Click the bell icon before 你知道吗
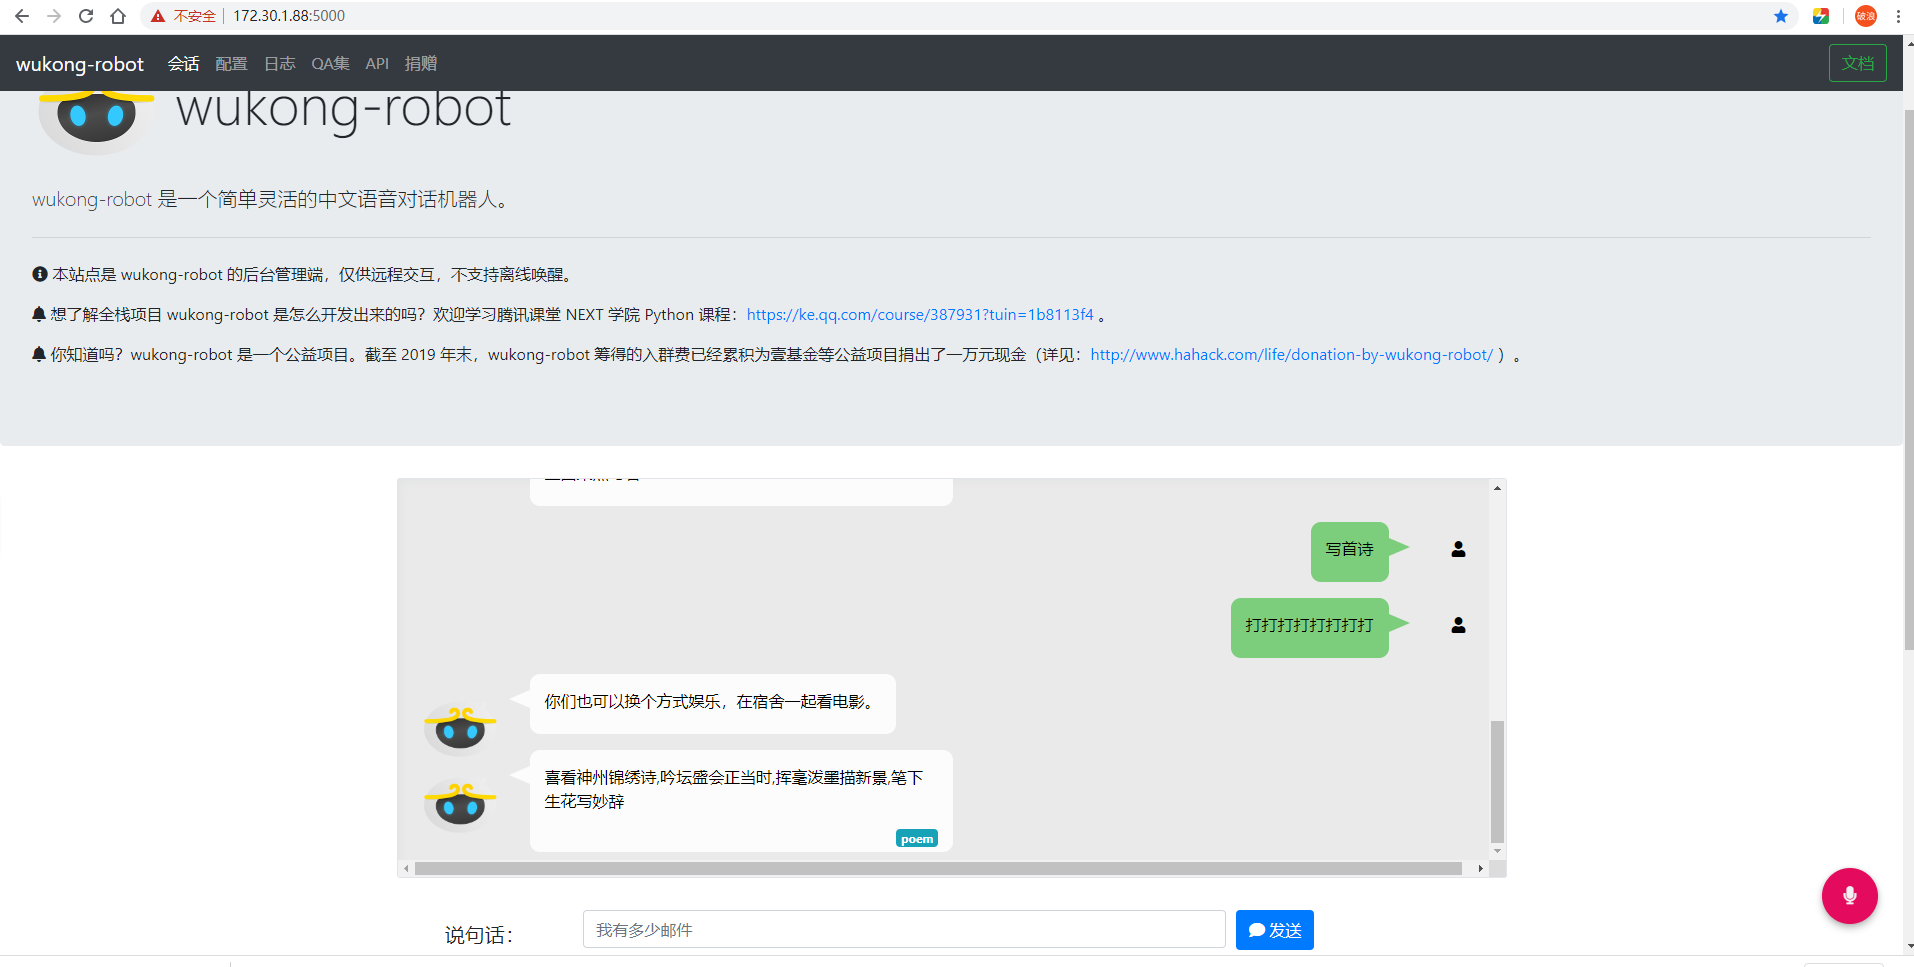Image resolution: width=1914 pixels, height=967 pixels. [x=39, y=354]
